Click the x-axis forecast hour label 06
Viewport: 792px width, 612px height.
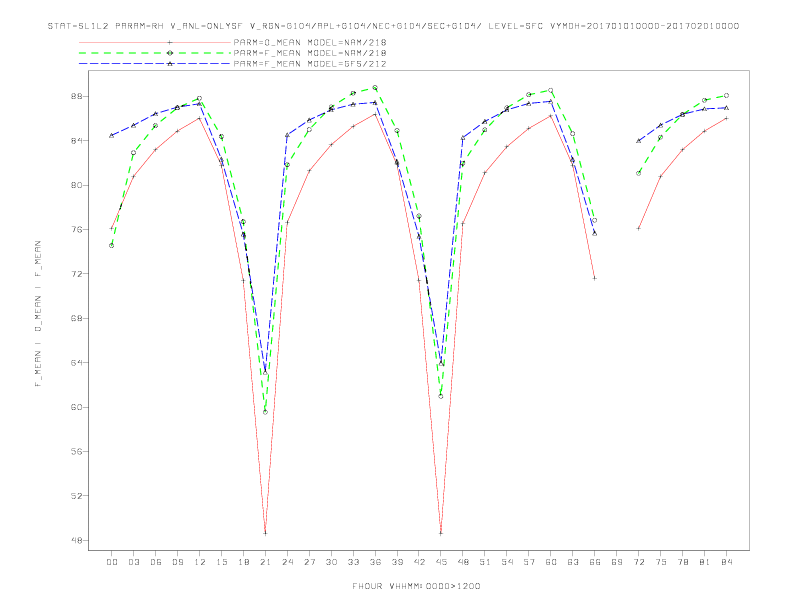click(x=156, y=562)
